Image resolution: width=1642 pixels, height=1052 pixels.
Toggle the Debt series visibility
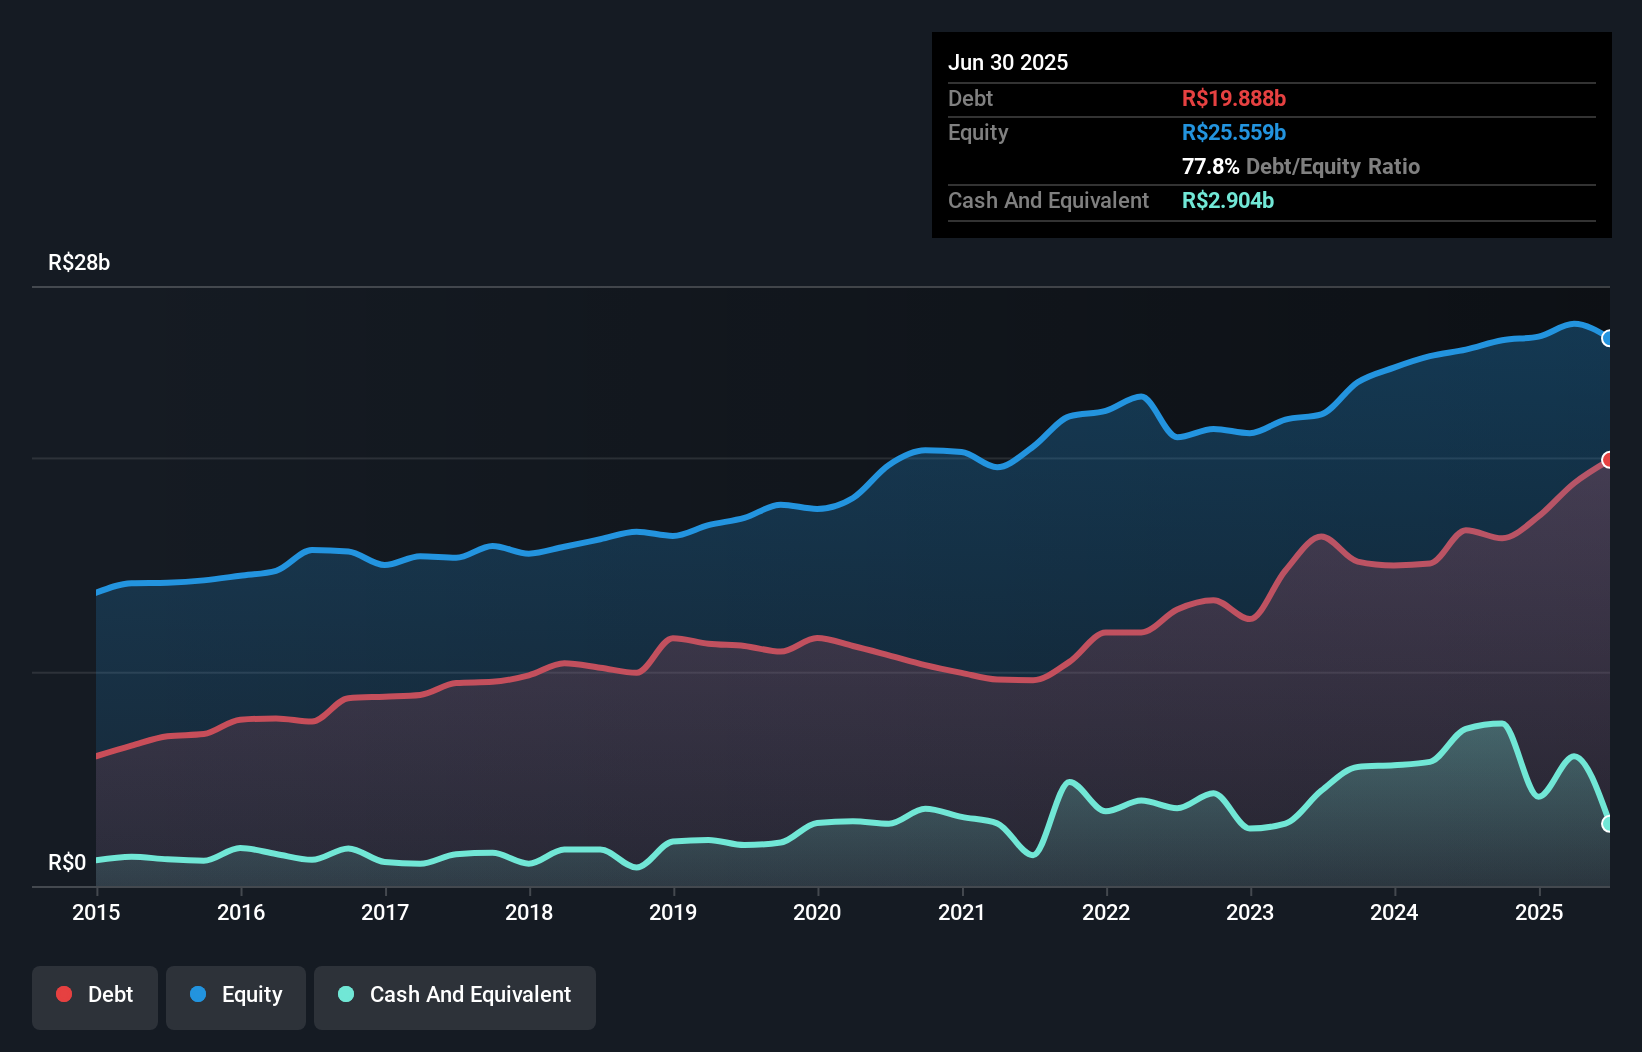coord(95,995)
